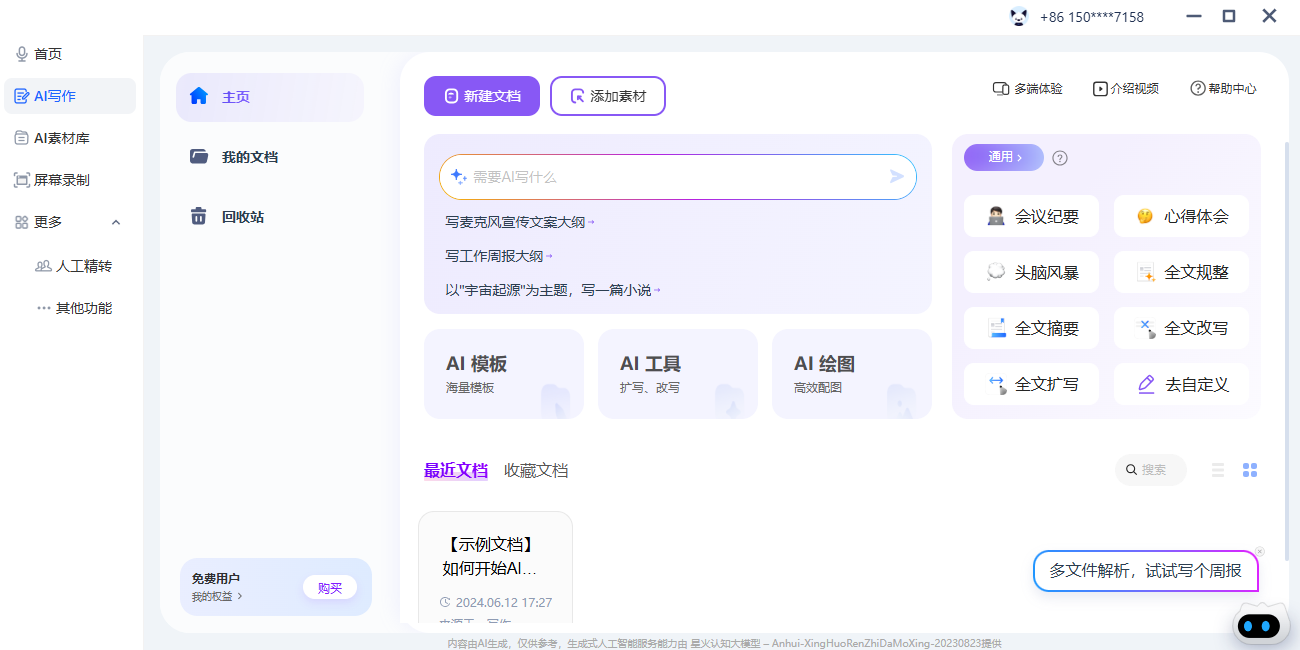Open 人工精转 service
Screen dimensions: 1300x650
(x=73, y=266)
